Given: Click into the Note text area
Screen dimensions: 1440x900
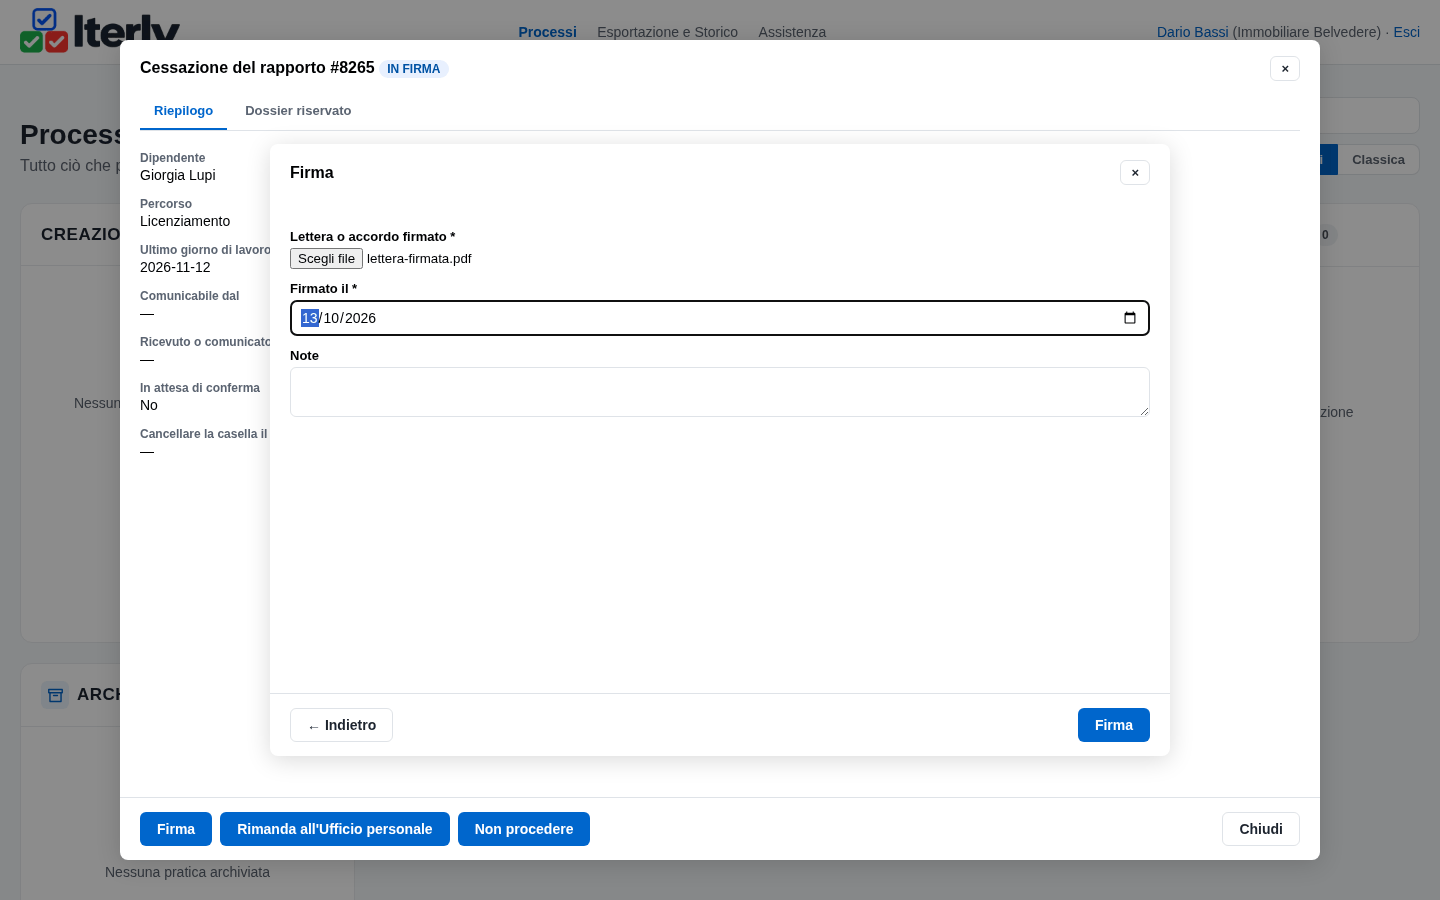Looking at the screenshot, I should click(720, 392).
